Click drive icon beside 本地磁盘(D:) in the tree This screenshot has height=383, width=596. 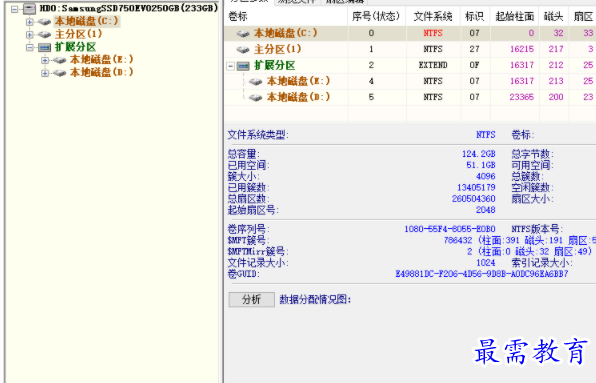point(59,73)
